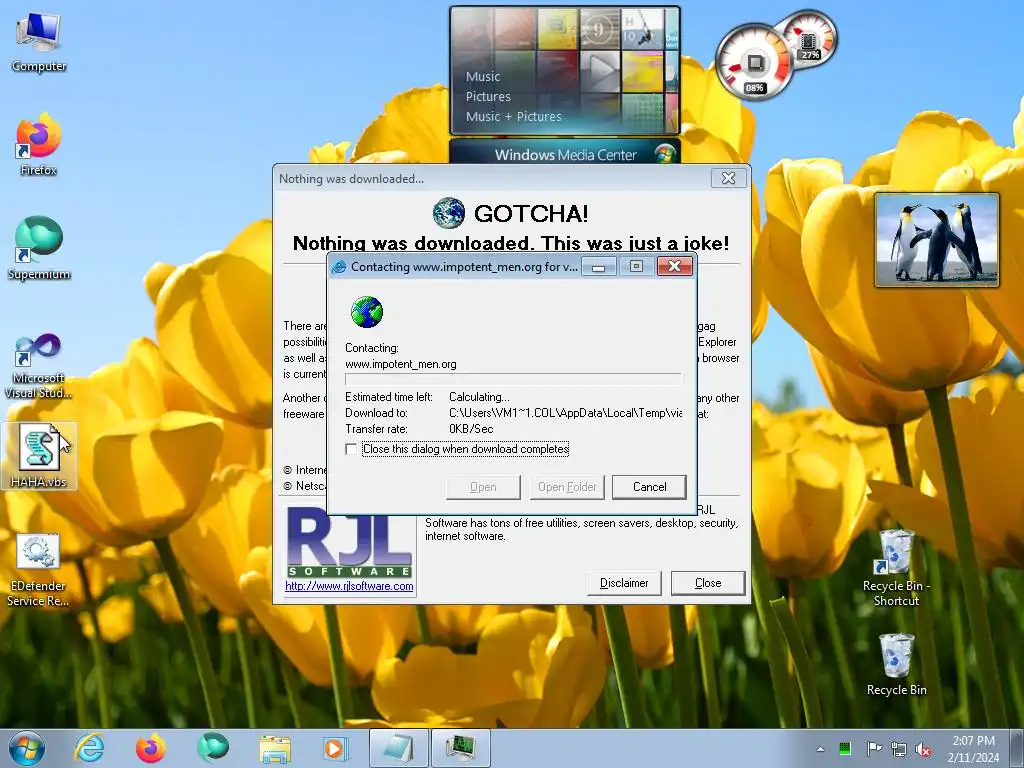Open the http://www.rjlsoftware.com link
This screenshot has width=1024, height=768.
pyautogui.click(x=349, y=586)
